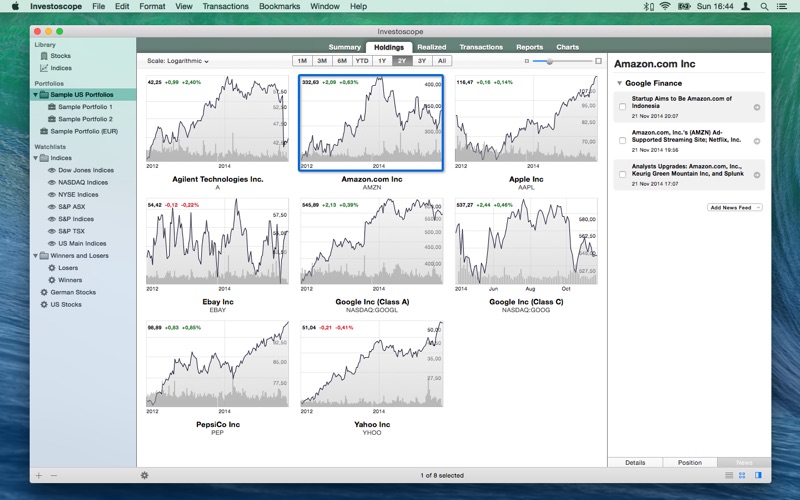Collapse the Google Finance news section
The height and width of the screenshot is (500, 800).
[619, 83]
